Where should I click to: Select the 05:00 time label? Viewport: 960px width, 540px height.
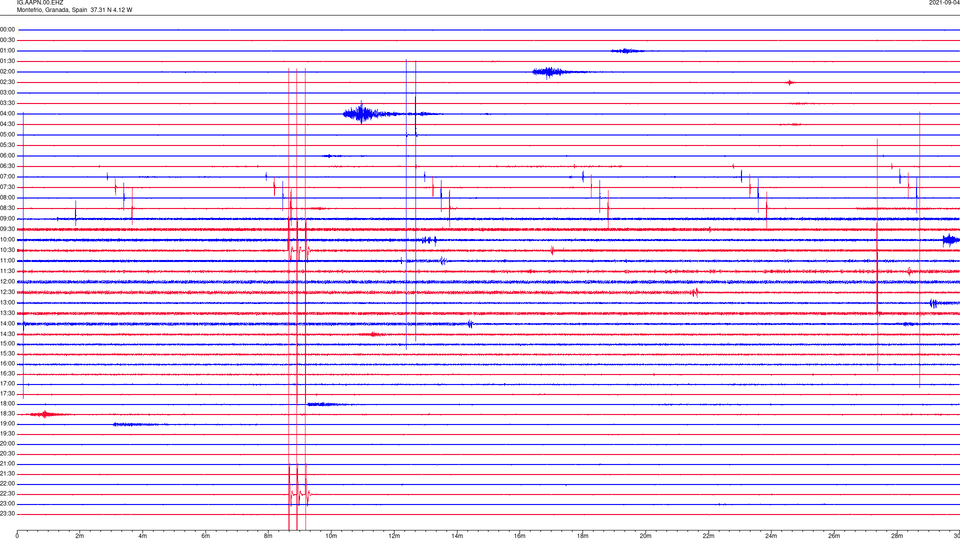[7, 135]
